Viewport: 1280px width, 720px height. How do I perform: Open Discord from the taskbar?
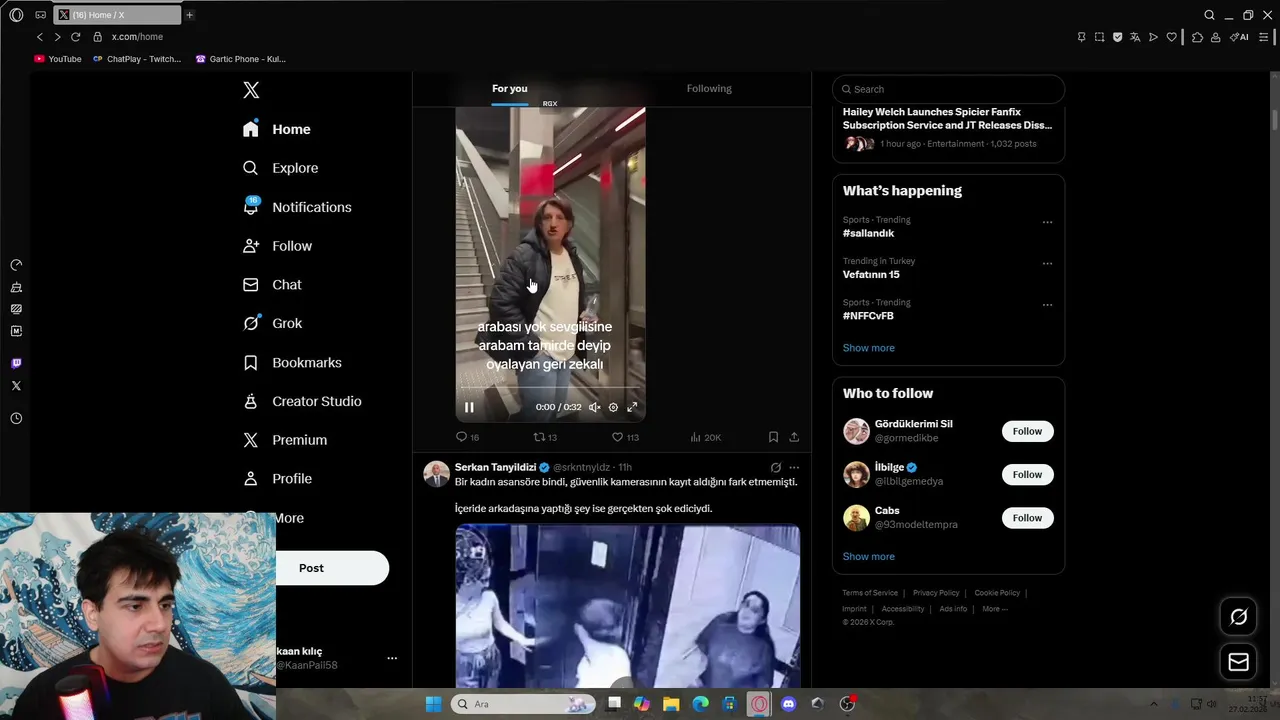[x=789, y=704]
